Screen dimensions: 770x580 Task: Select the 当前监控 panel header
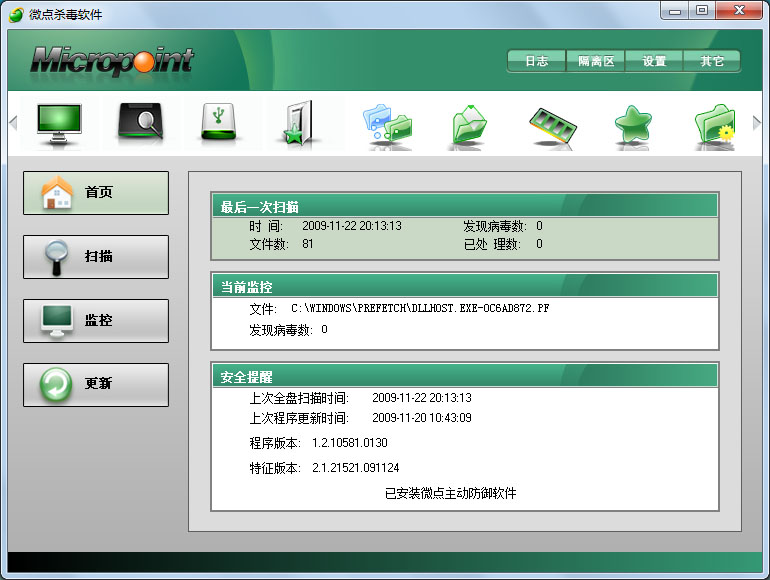[x=465, y=286]
